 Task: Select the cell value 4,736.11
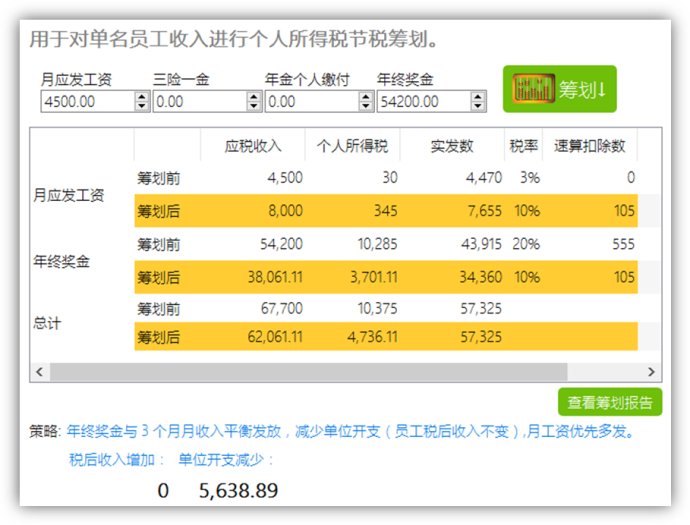tap(372, 337)
